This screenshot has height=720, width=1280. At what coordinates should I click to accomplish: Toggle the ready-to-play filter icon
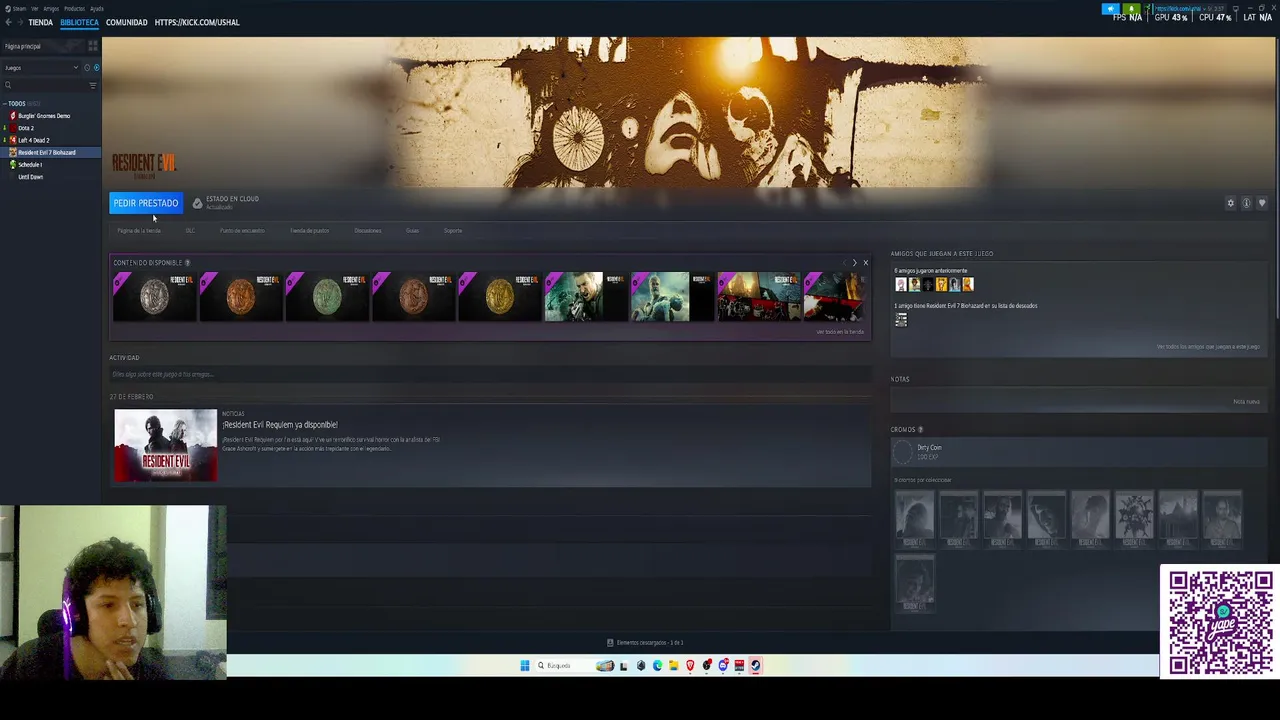pyautogui.click(x=96, y=68)
